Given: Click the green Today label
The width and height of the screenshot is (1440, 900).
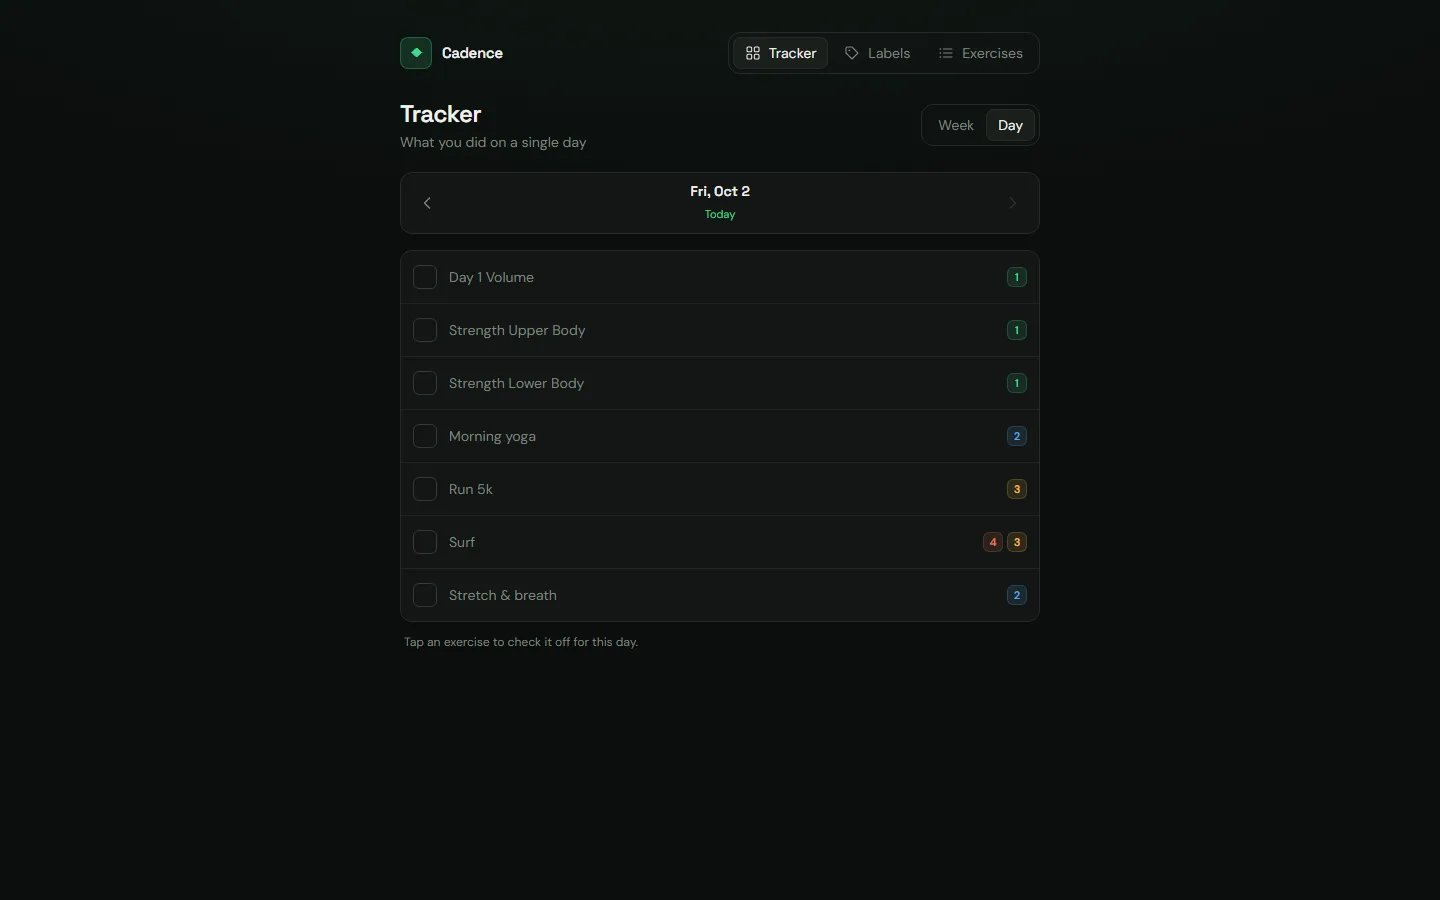Looking at the screenshot, I should coord(720,214).
